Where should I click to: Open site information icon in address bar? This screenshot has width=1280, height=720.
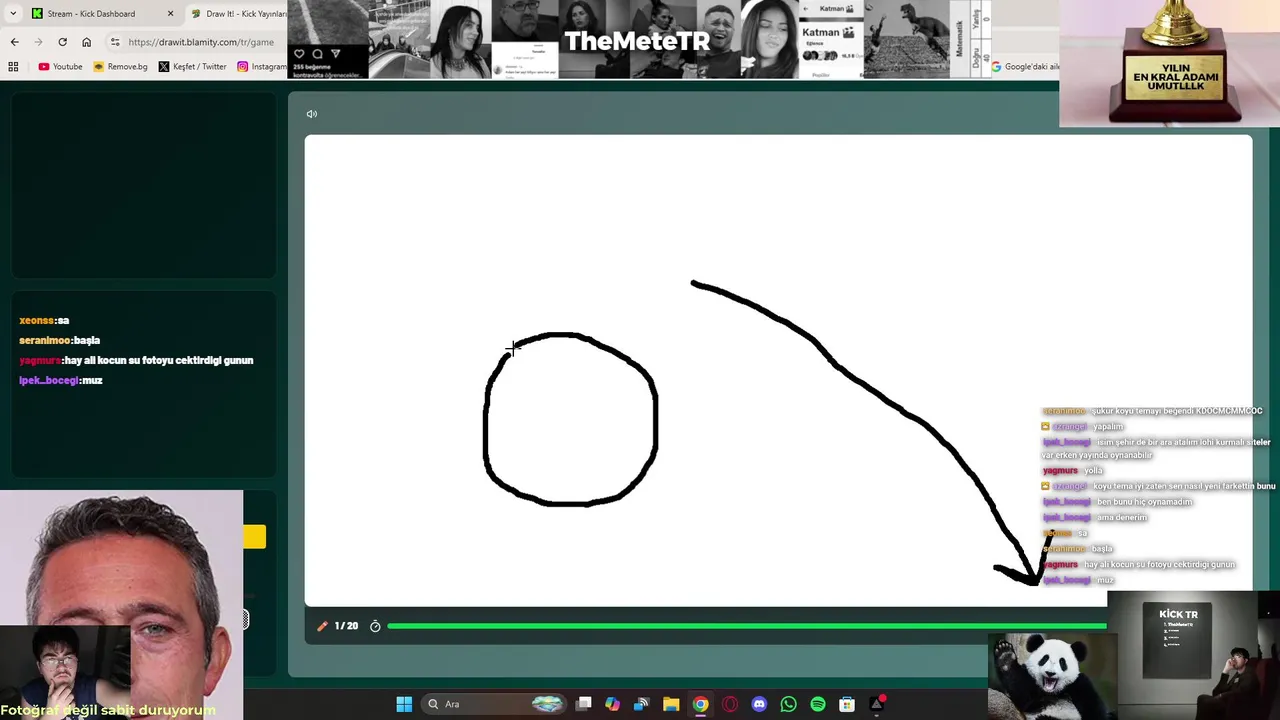tap(115, 42)
